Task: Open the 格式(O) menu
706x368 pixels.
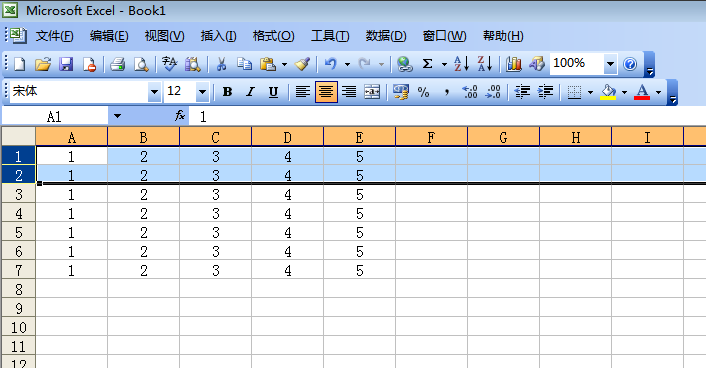Action: point(274,36)
